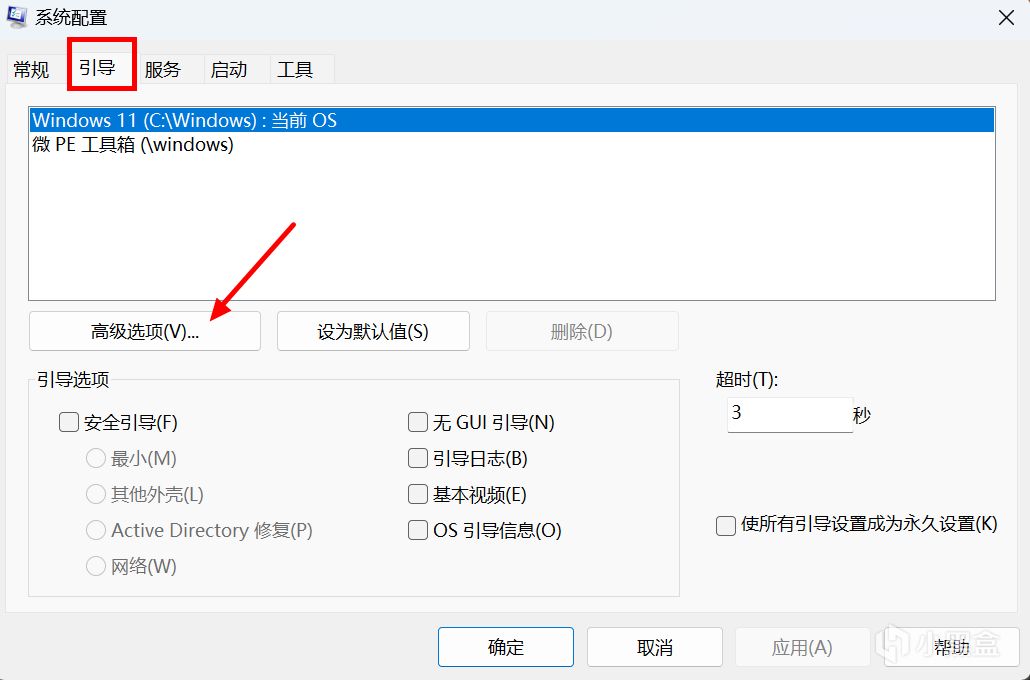
Task: Click the 应用(A) button
Action: tap(802, 647)
